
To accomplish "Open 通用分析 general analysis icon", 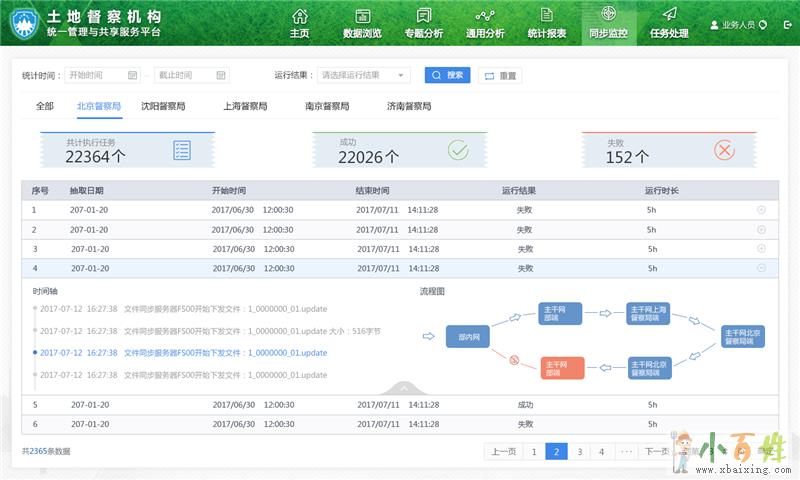I will click(485, 22).
